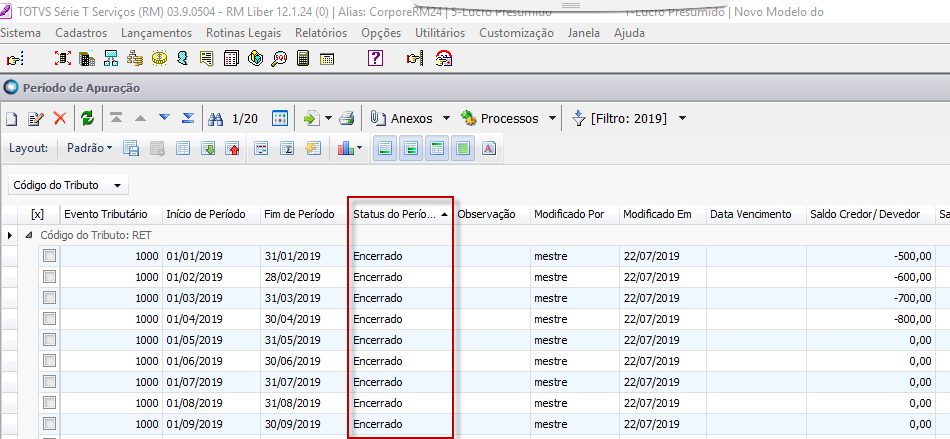Open the Customização menu

point(516,33)
